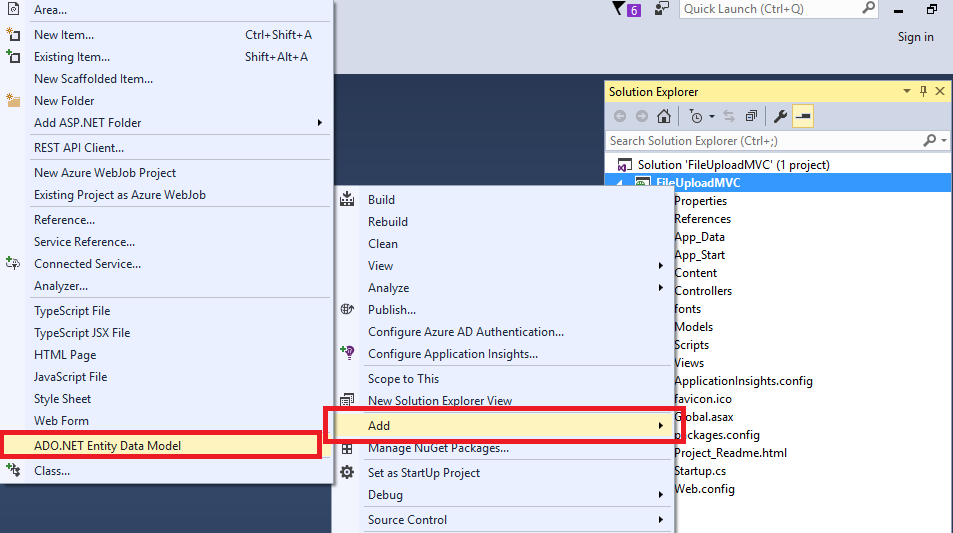This screenshot has width=953, height=533.
Task: Choose Clean from the context menu
Action: point(383,244)
